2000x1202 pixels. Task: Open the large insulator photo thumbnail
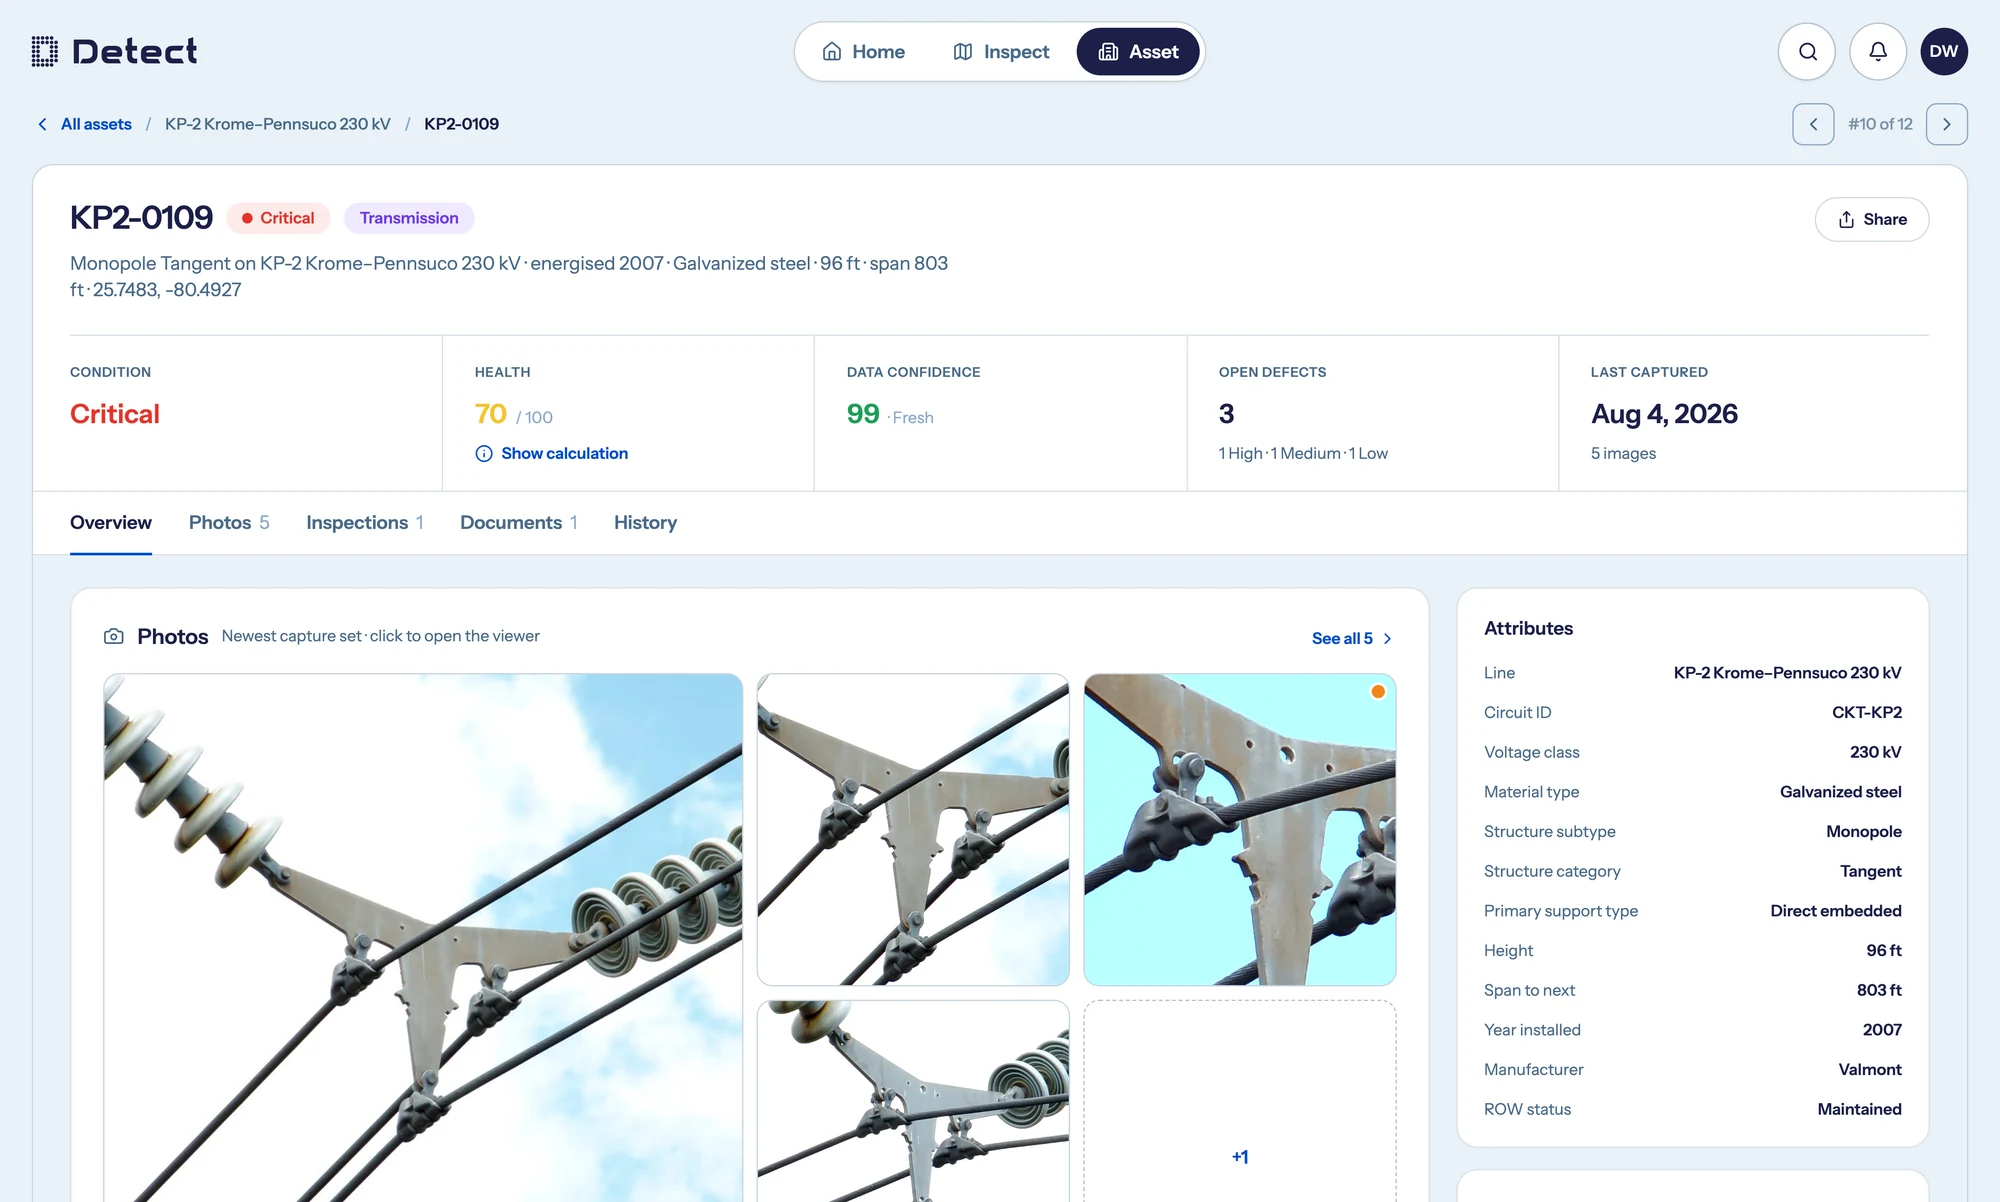click(423, 938)
